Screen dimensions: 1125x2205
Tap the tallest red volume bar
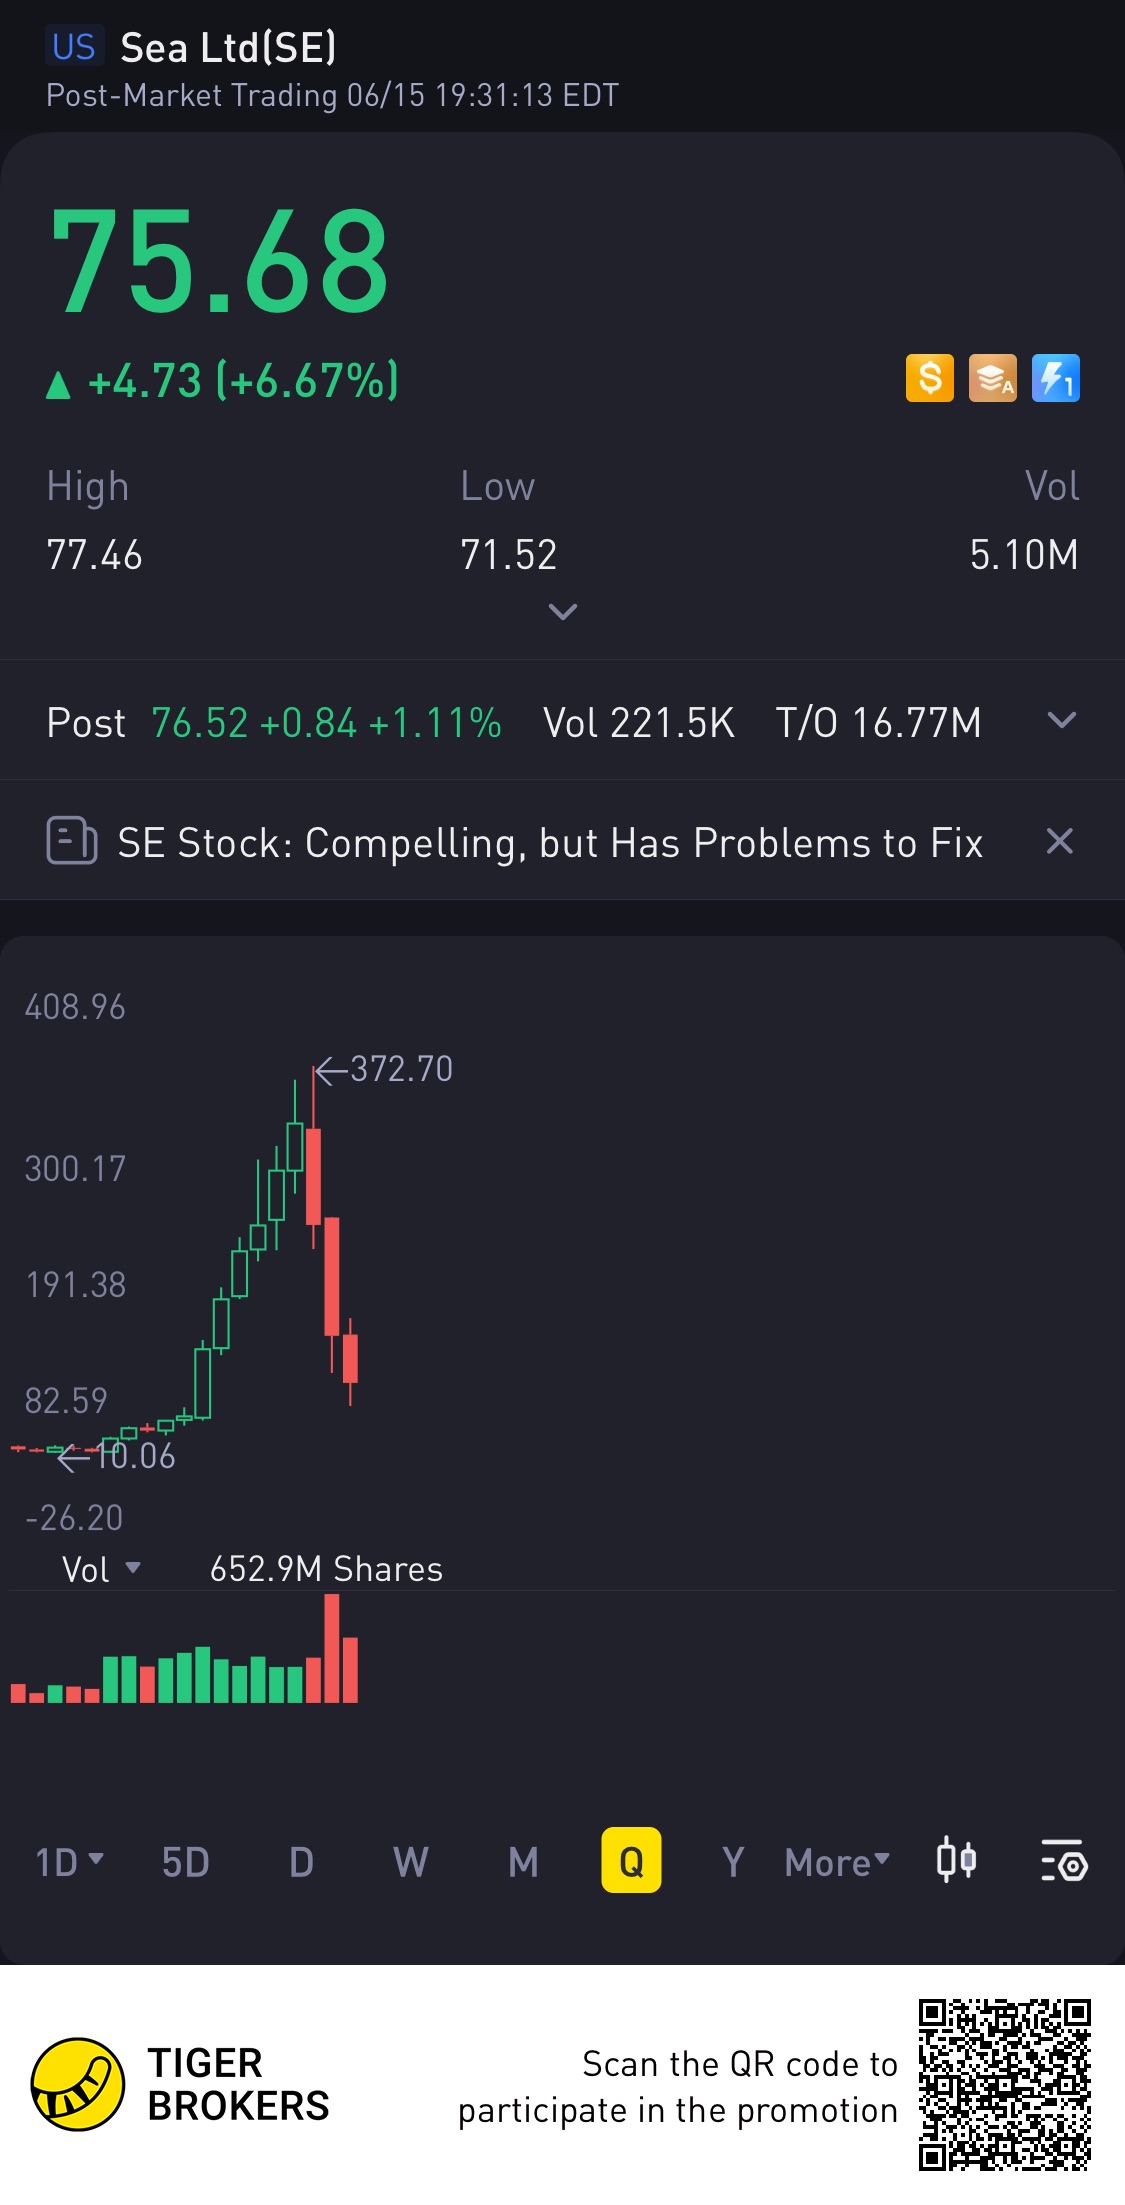point(332,1648)
